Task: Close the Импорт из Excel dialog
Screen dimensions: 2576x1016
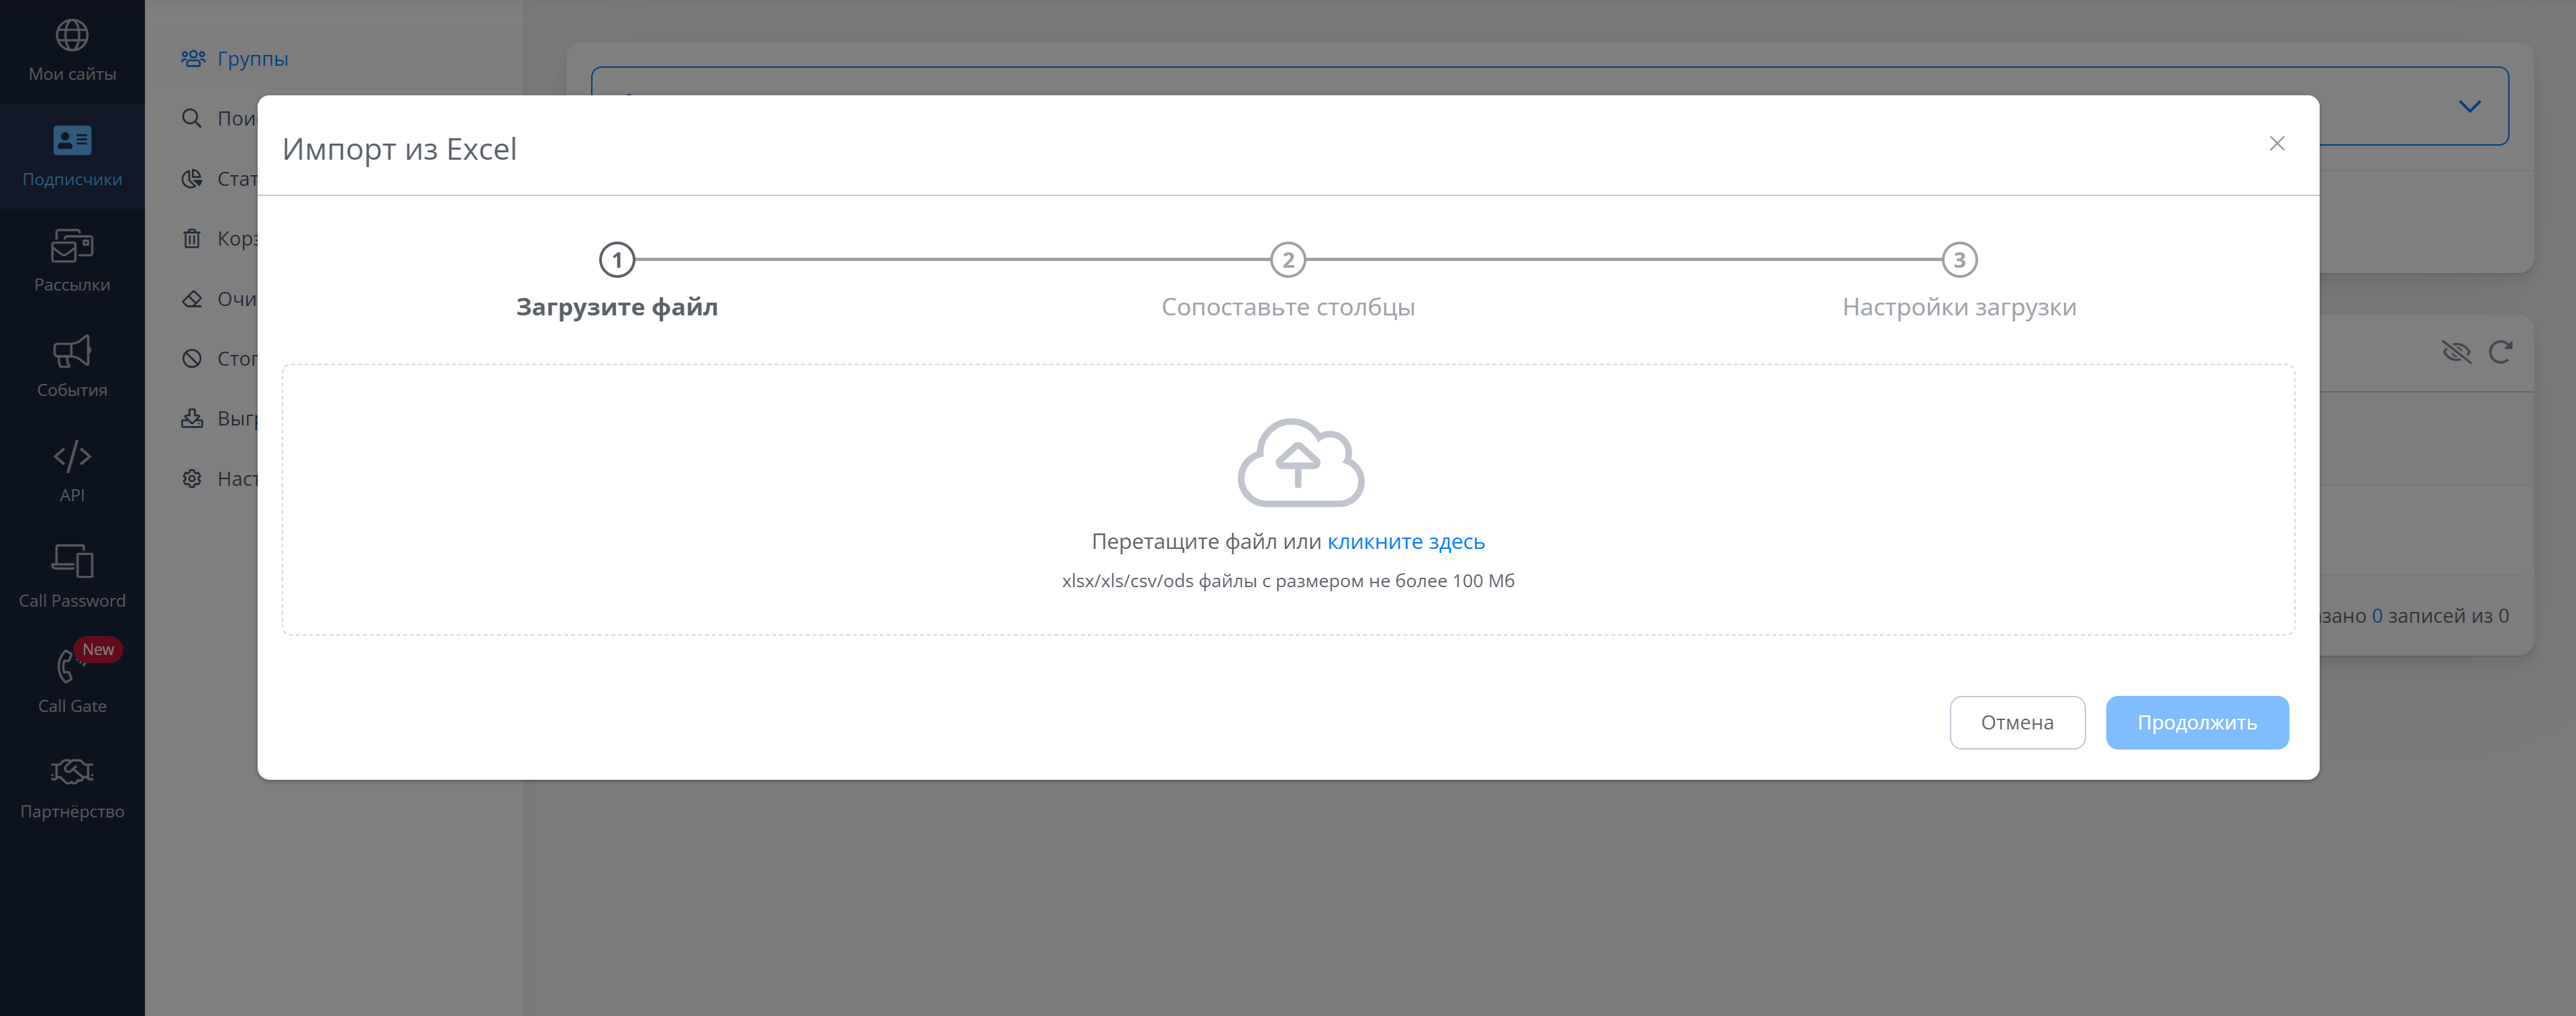Action: (x=2276, y=144)
